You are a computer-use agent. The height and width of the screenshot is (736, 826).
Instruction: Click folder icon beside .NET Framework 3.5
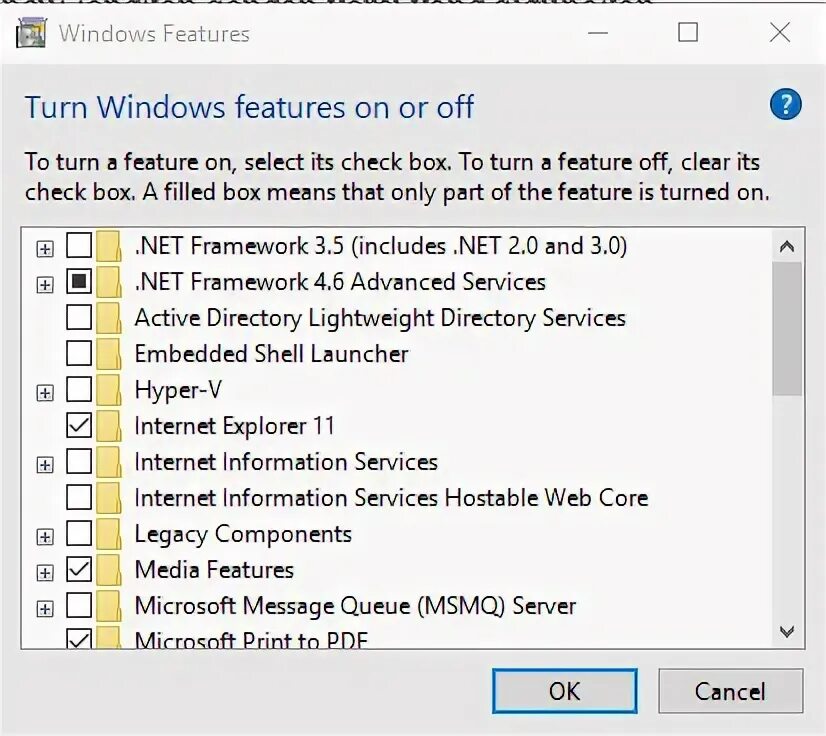click(109, 246)
